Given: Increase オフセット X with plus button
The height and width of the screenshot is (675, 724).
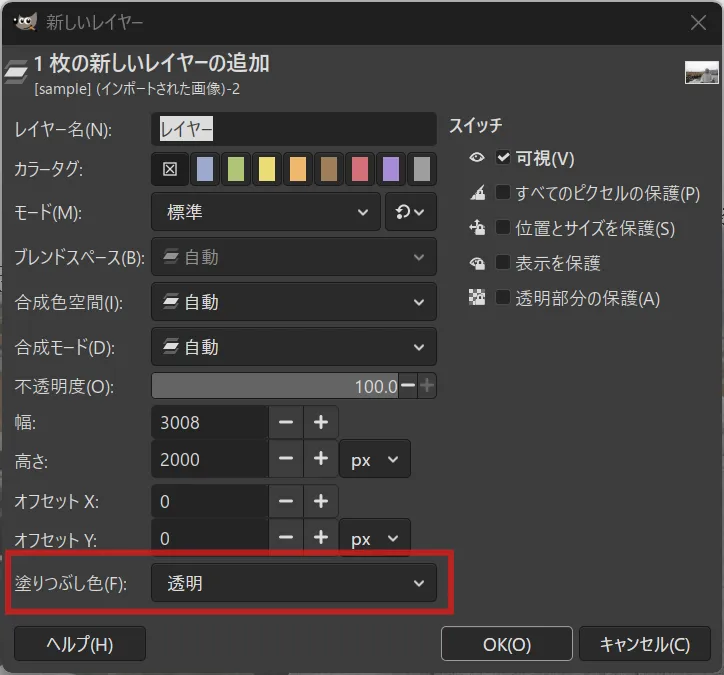Looking at the screenshot, I should click(321, 501).
